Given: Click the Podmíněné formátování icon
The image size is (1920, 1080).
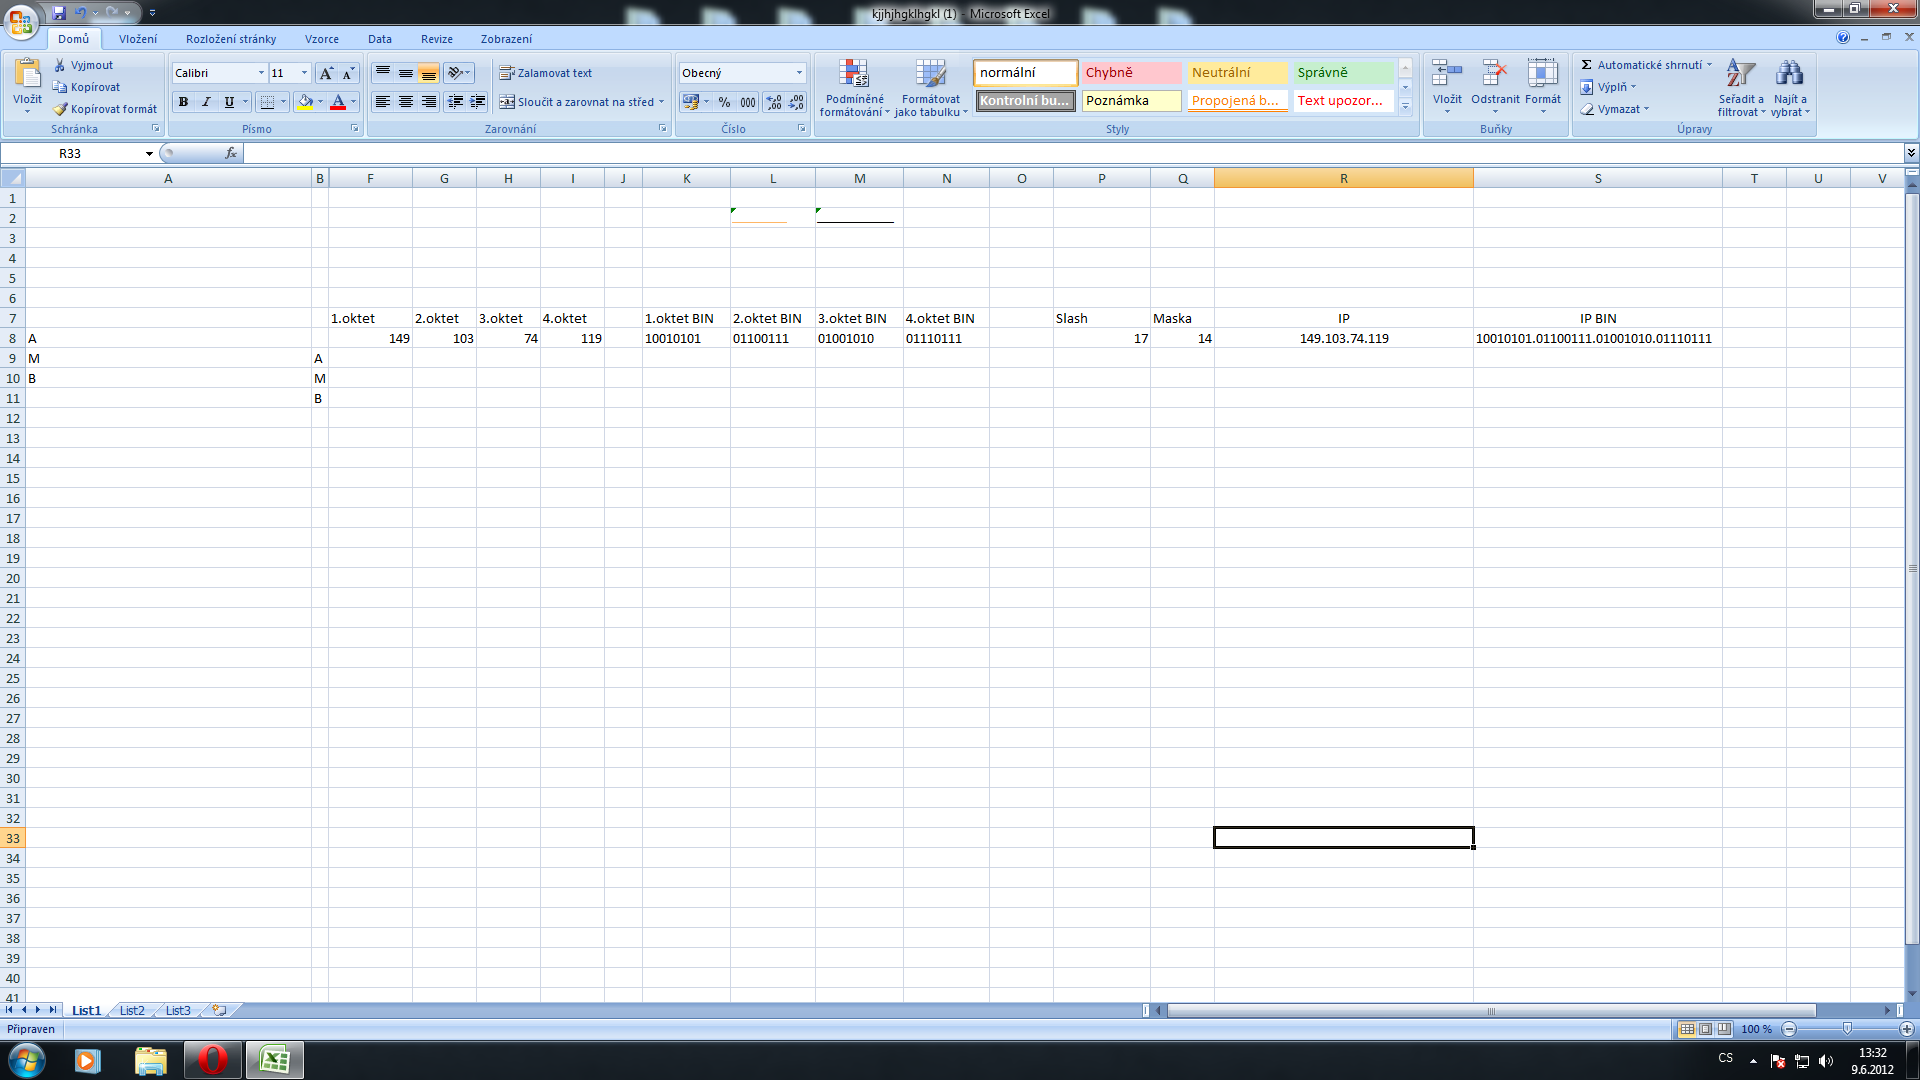Looking at the screenshot, I should click(x=853, y=75).
